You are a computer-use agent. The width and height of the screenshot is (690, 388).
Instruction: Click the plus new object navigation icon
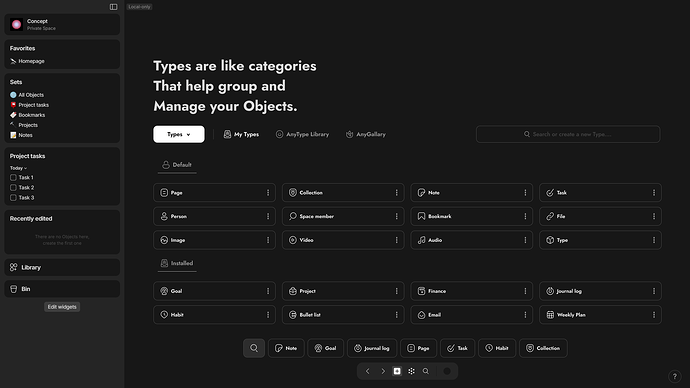click(397, 371)
